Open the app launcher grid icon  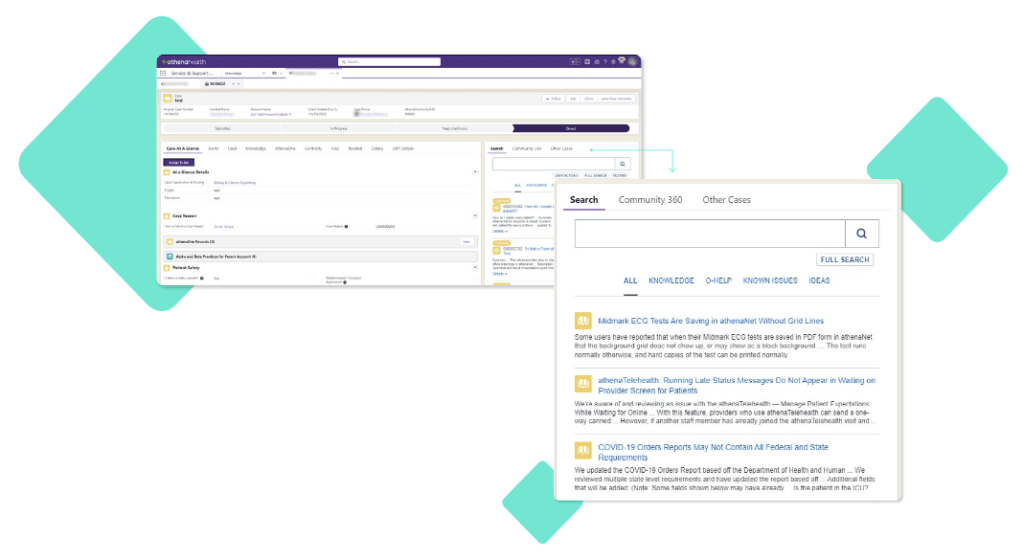click(x=163, y=73)
